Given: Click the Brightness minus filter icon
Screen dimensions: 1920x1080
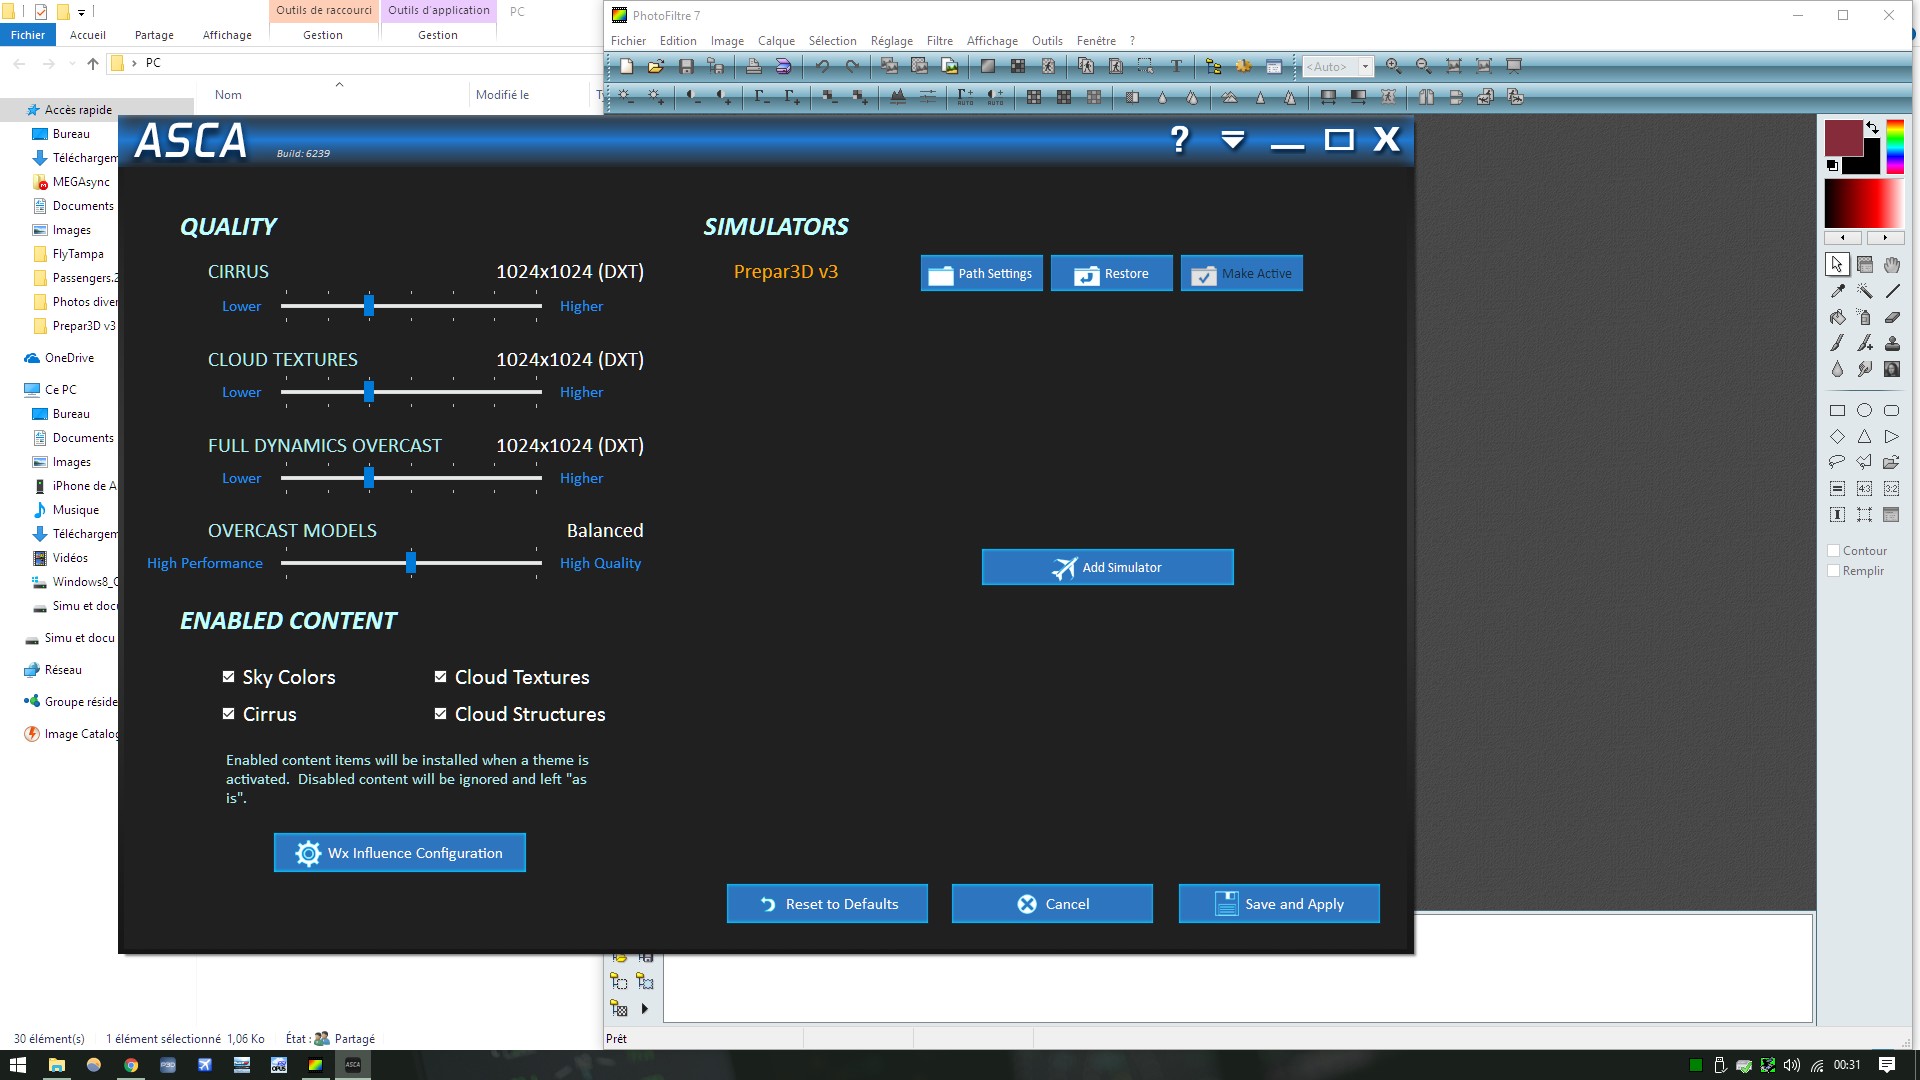Looking at the screenshot, I should point(625,97).
